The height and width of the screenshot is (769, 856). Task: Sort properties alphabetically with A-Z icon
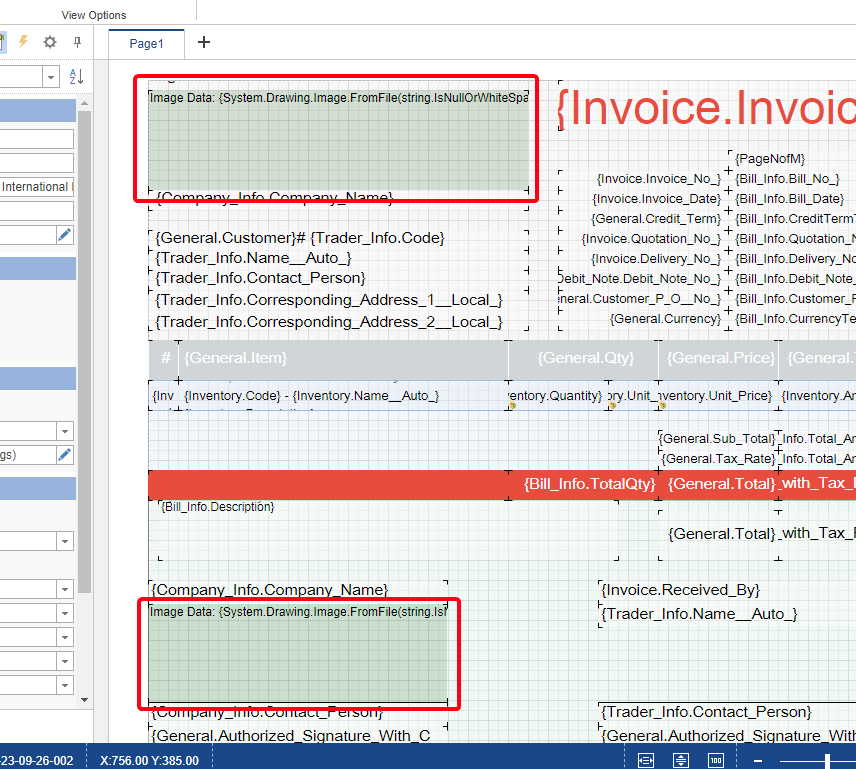click(76, 77)
